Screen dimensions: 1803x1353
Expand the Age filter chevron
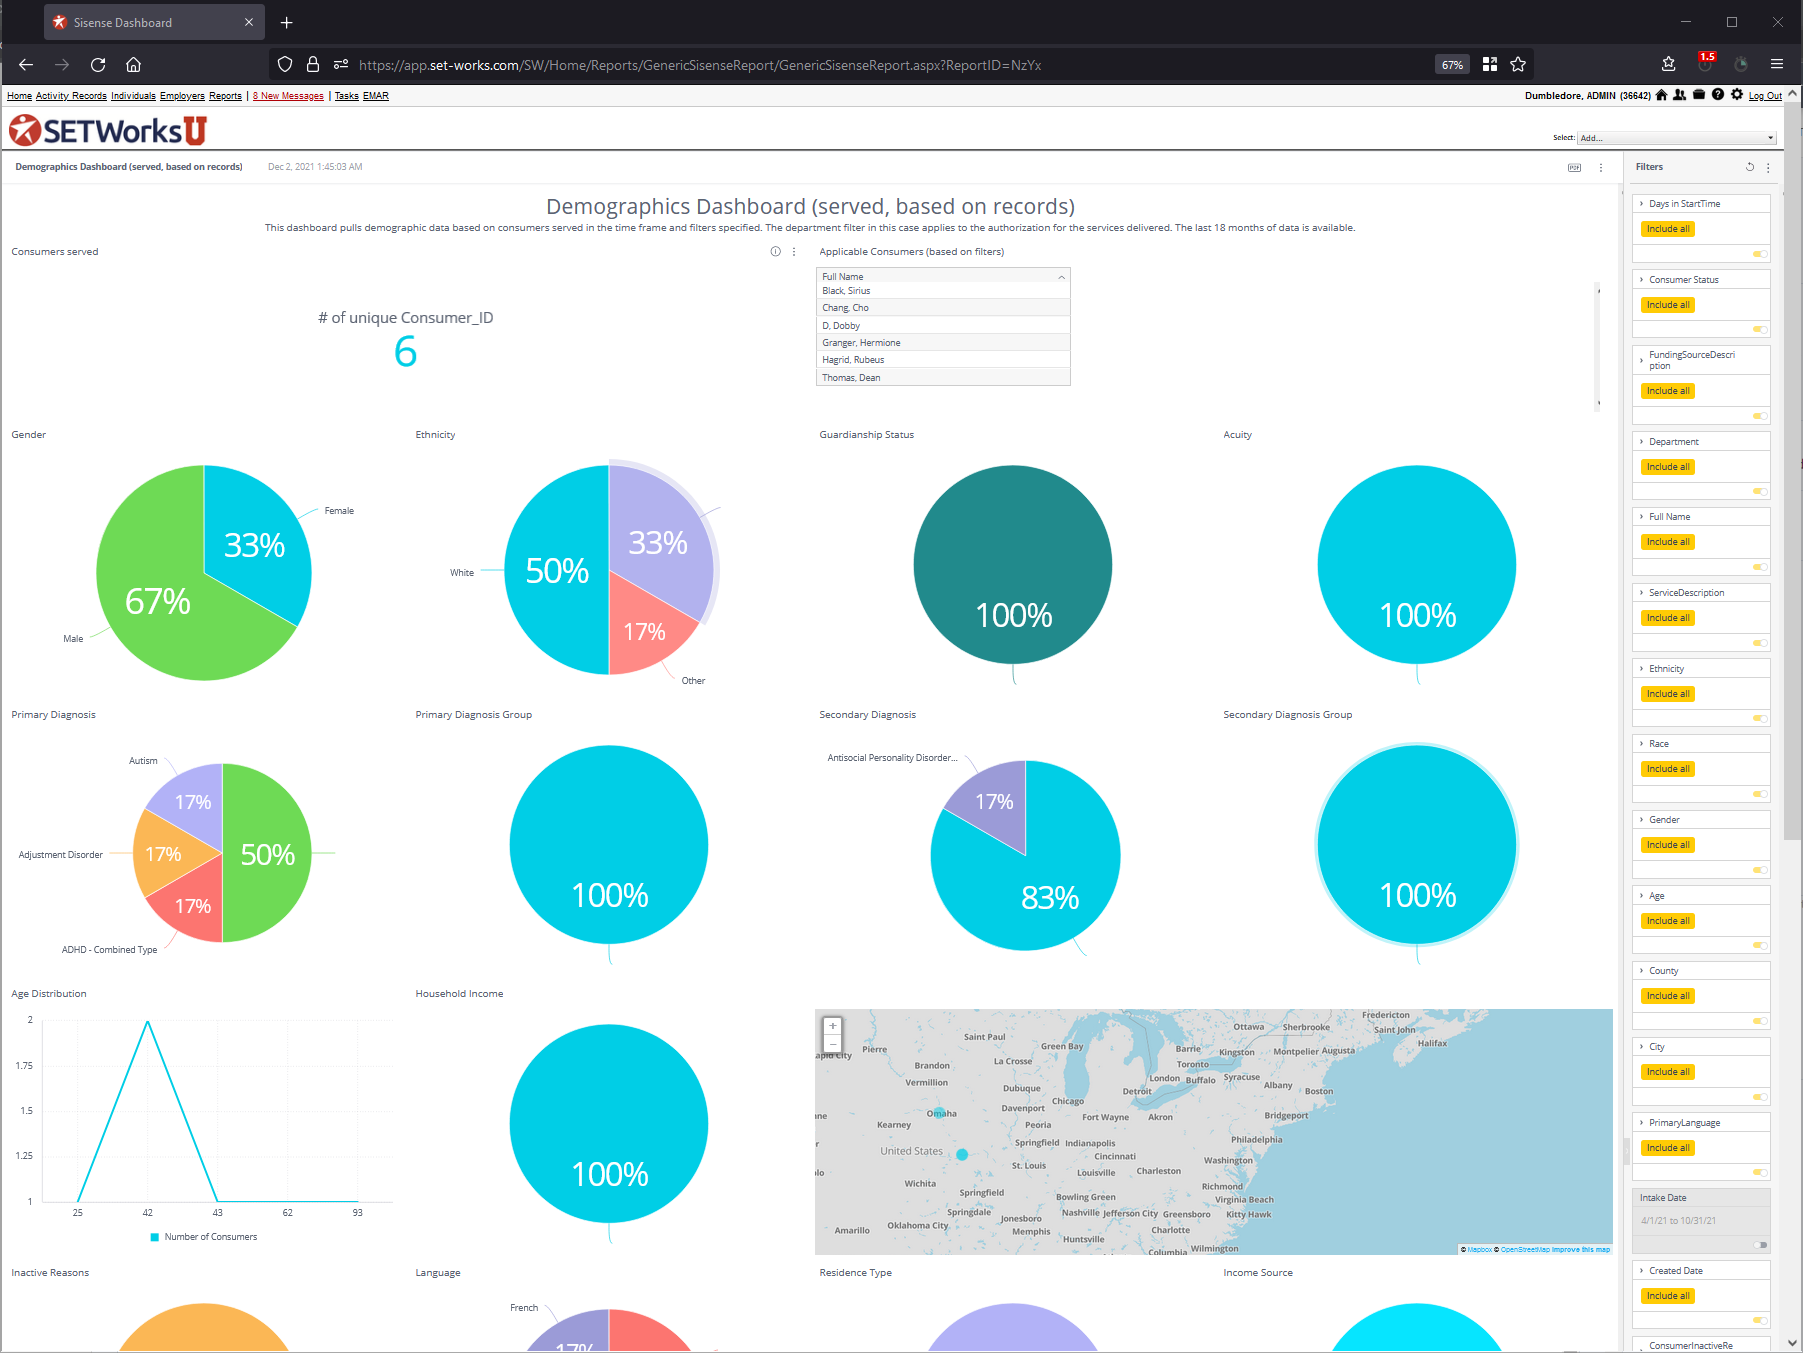point(1642,896)
